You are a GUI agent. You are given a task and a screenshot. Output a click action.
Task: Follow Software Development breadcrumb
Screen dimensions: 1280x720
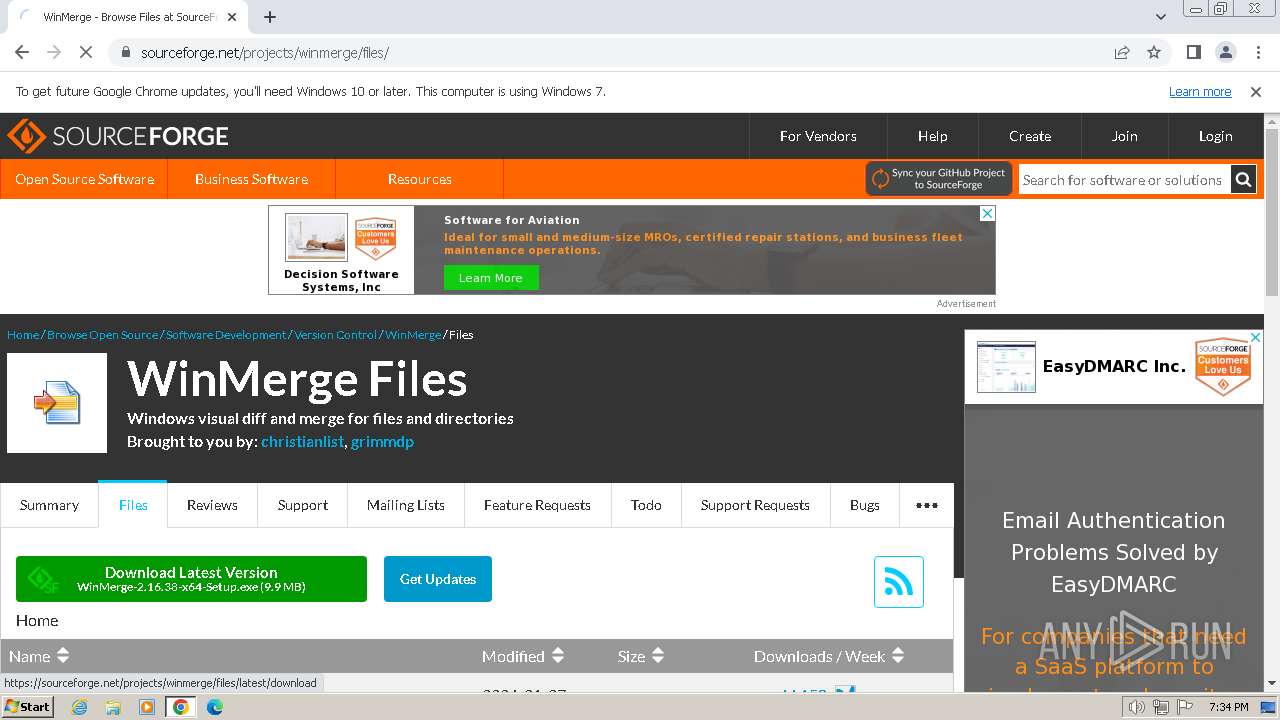226,335
